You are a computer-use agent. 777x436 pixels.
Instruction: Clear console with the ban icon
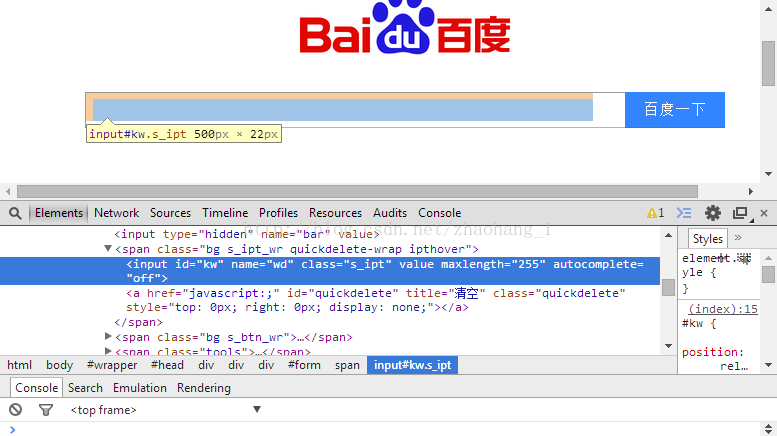pyautogui.click(x=15, y=410)
